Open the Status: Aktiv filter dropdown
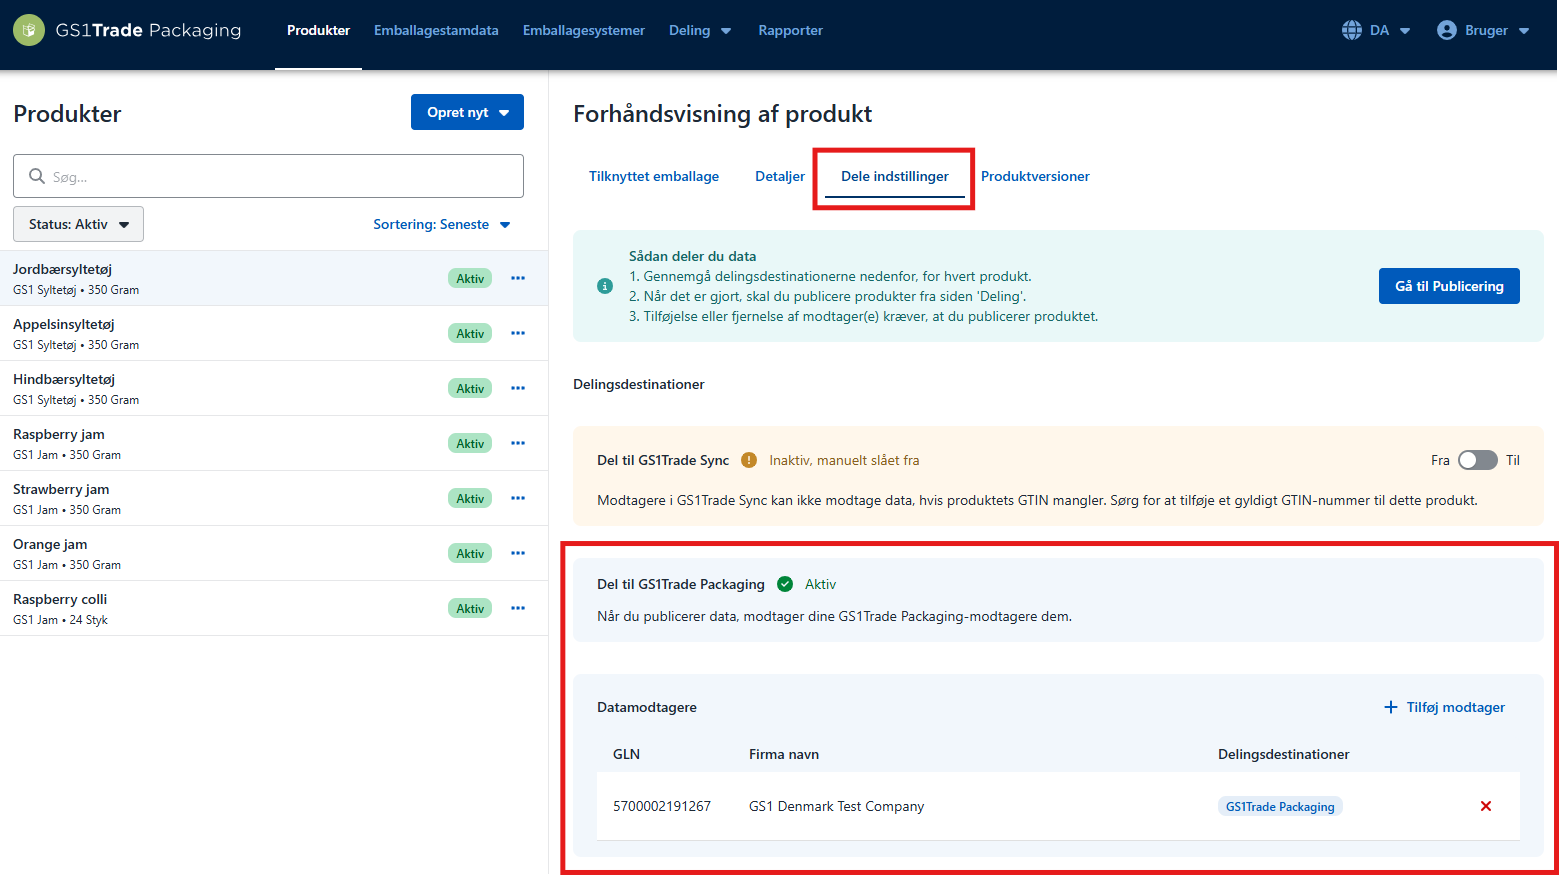Image resolution: width=1559 pixels, height=876 pixels. (x=78, y=224)
